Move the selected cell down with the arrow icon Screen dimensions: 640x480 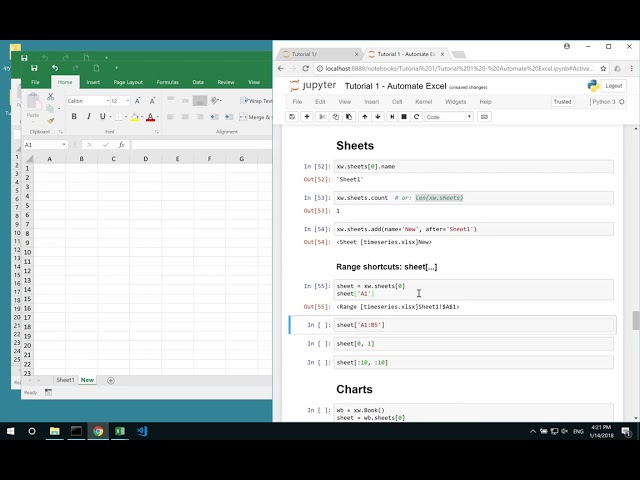click(x=378, y=117)
